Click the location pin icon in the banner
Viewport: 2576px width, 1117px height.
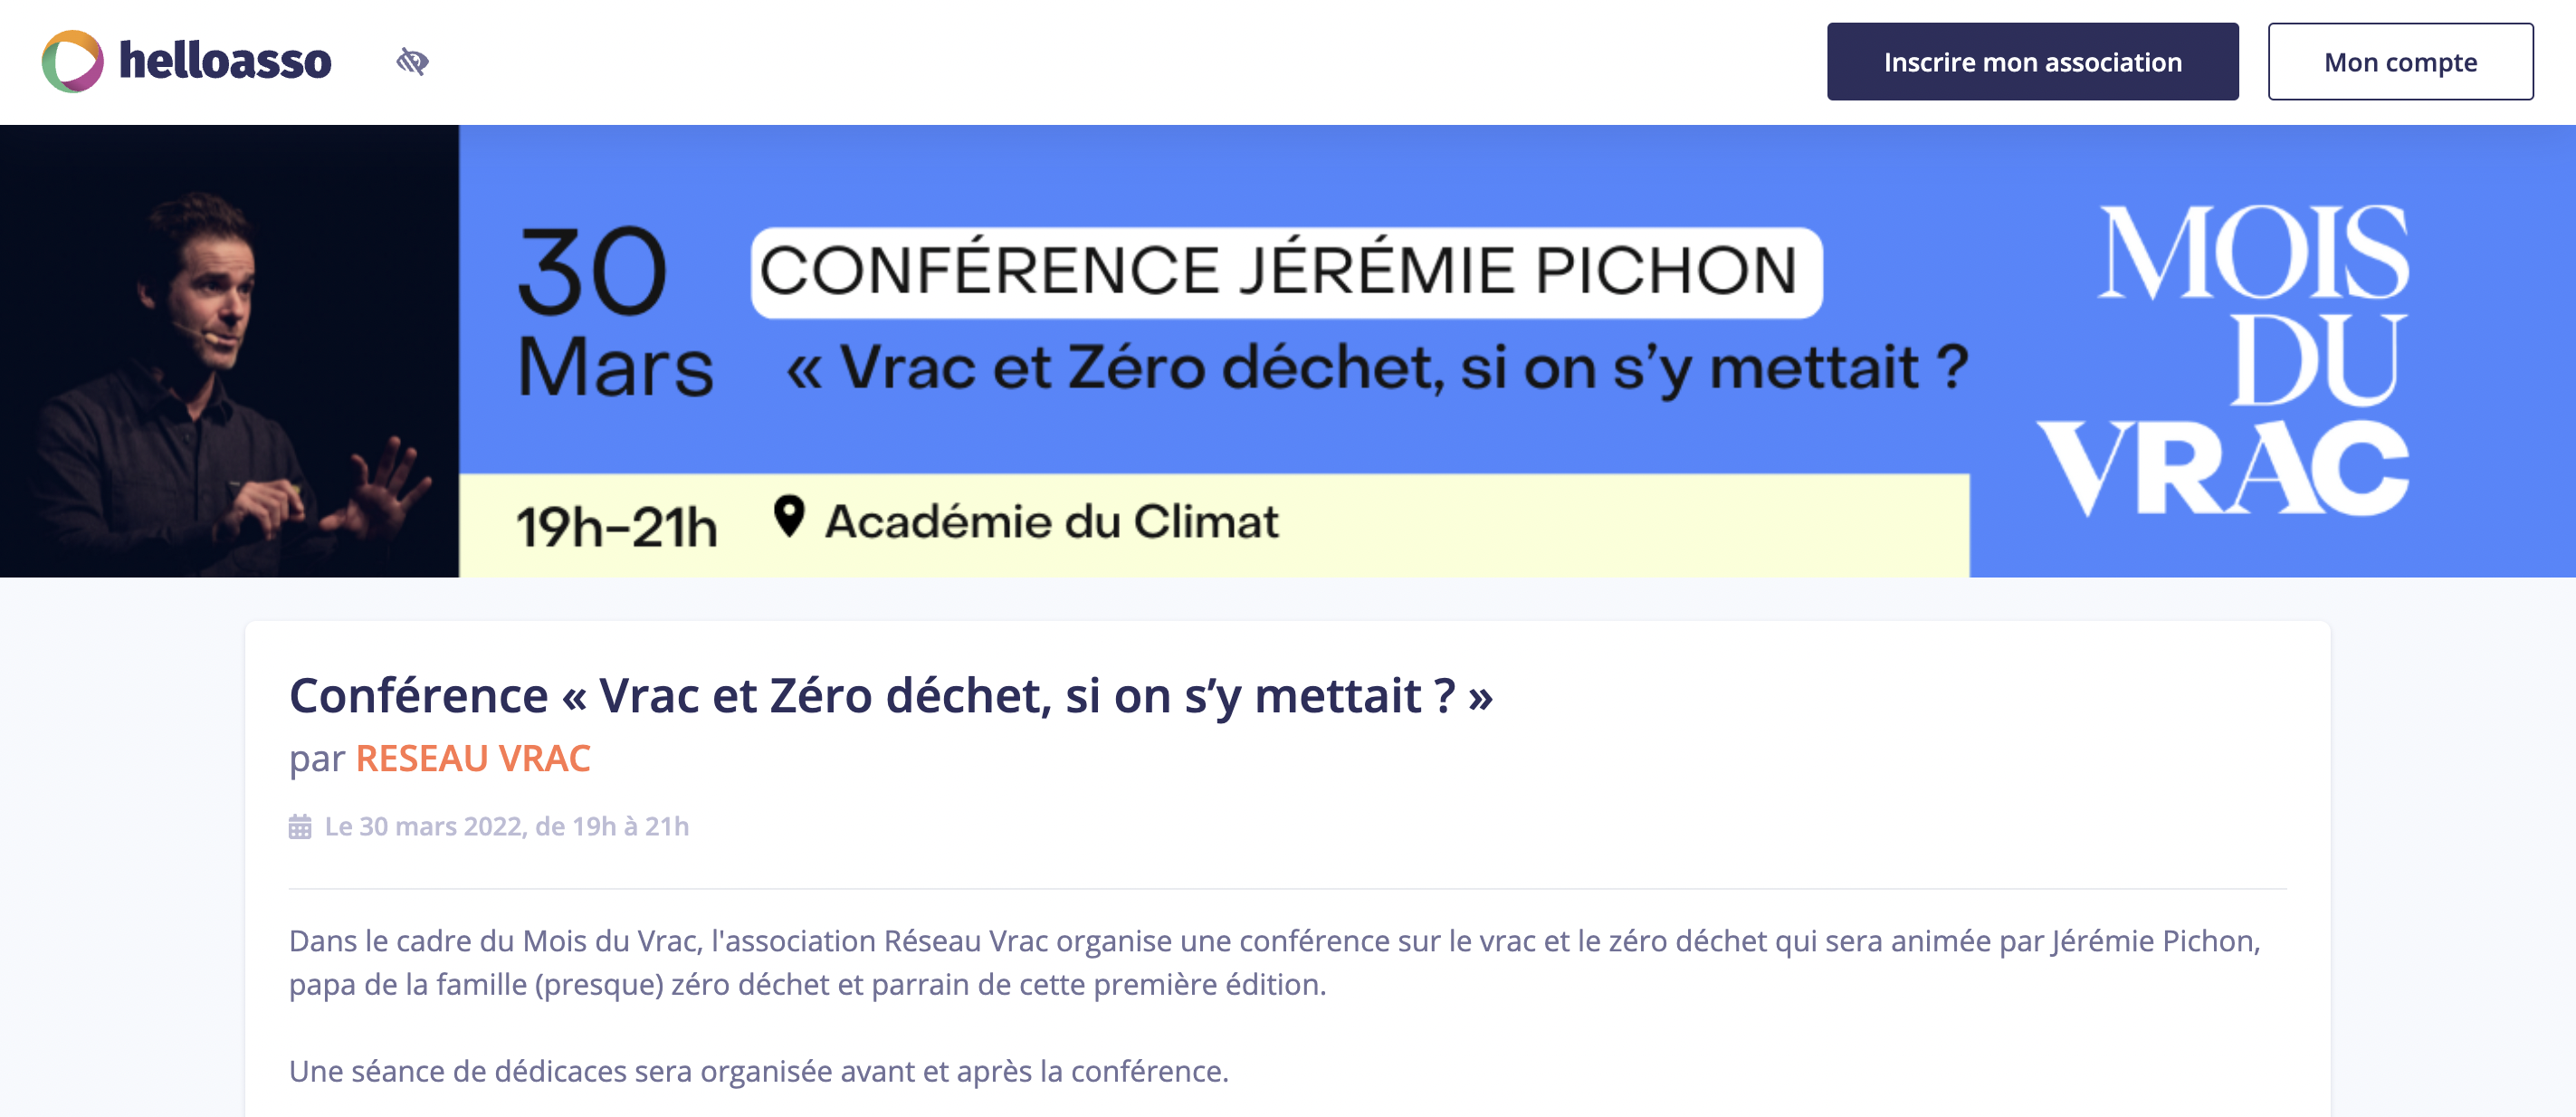(789, 517)
